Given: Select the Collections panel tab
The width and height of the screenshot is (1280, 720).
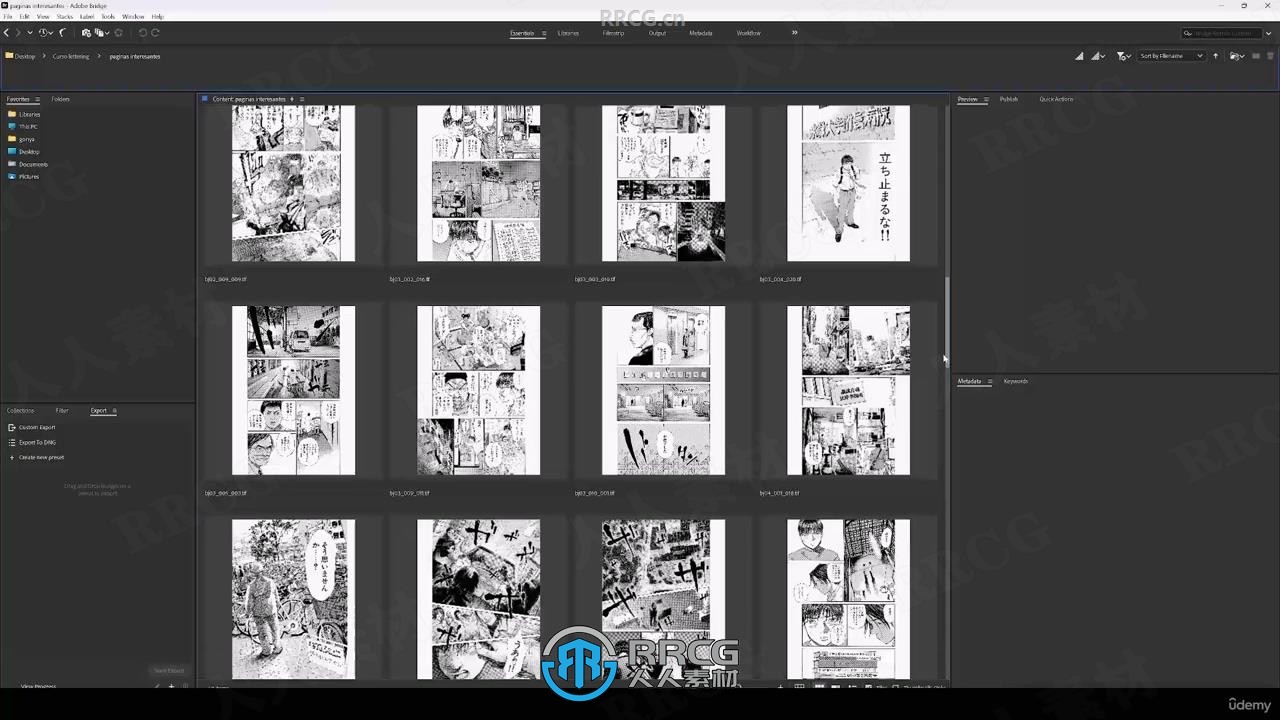Looking at the screenshot, I should (x=20, y=410).
